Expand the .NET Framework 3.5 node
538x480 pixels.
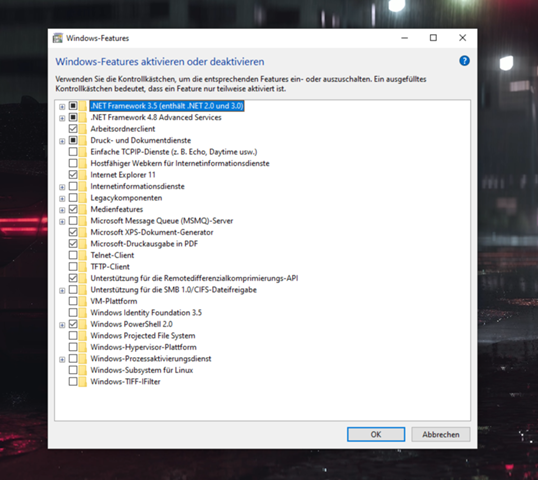click(x=62, y=107)
